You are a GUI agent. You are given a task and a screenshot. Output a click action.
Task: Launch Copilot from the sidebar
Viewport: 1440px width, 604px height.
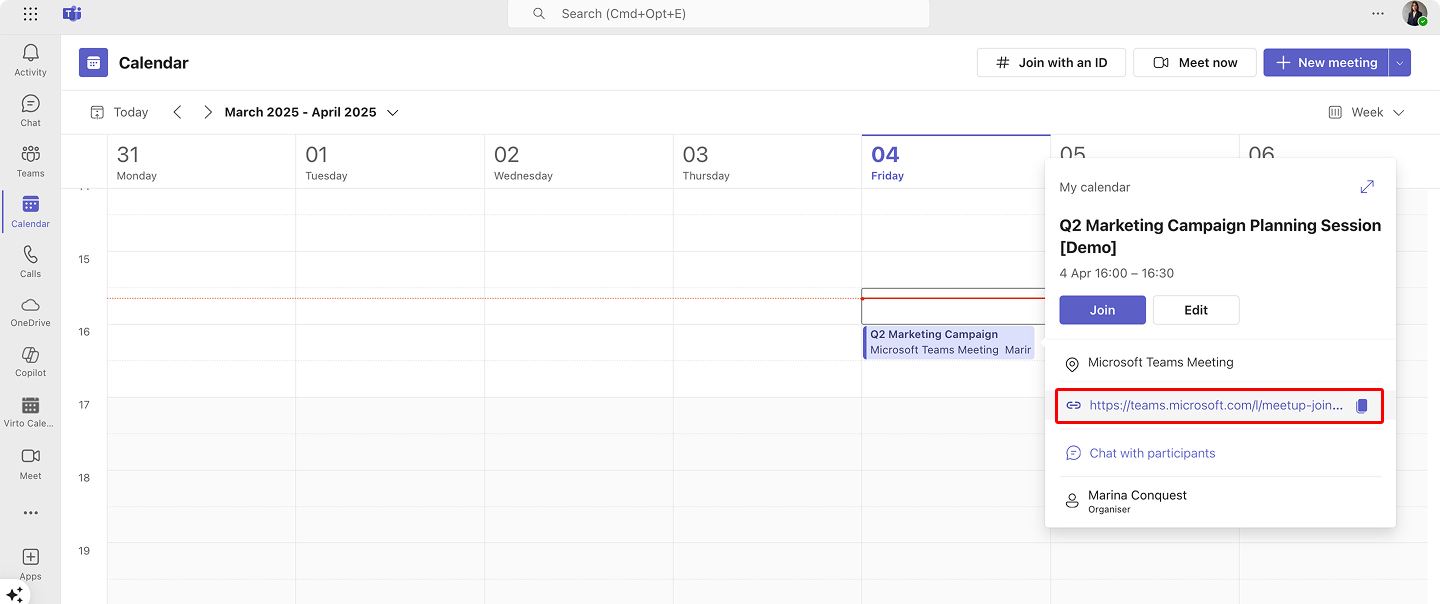pos(30,361)
